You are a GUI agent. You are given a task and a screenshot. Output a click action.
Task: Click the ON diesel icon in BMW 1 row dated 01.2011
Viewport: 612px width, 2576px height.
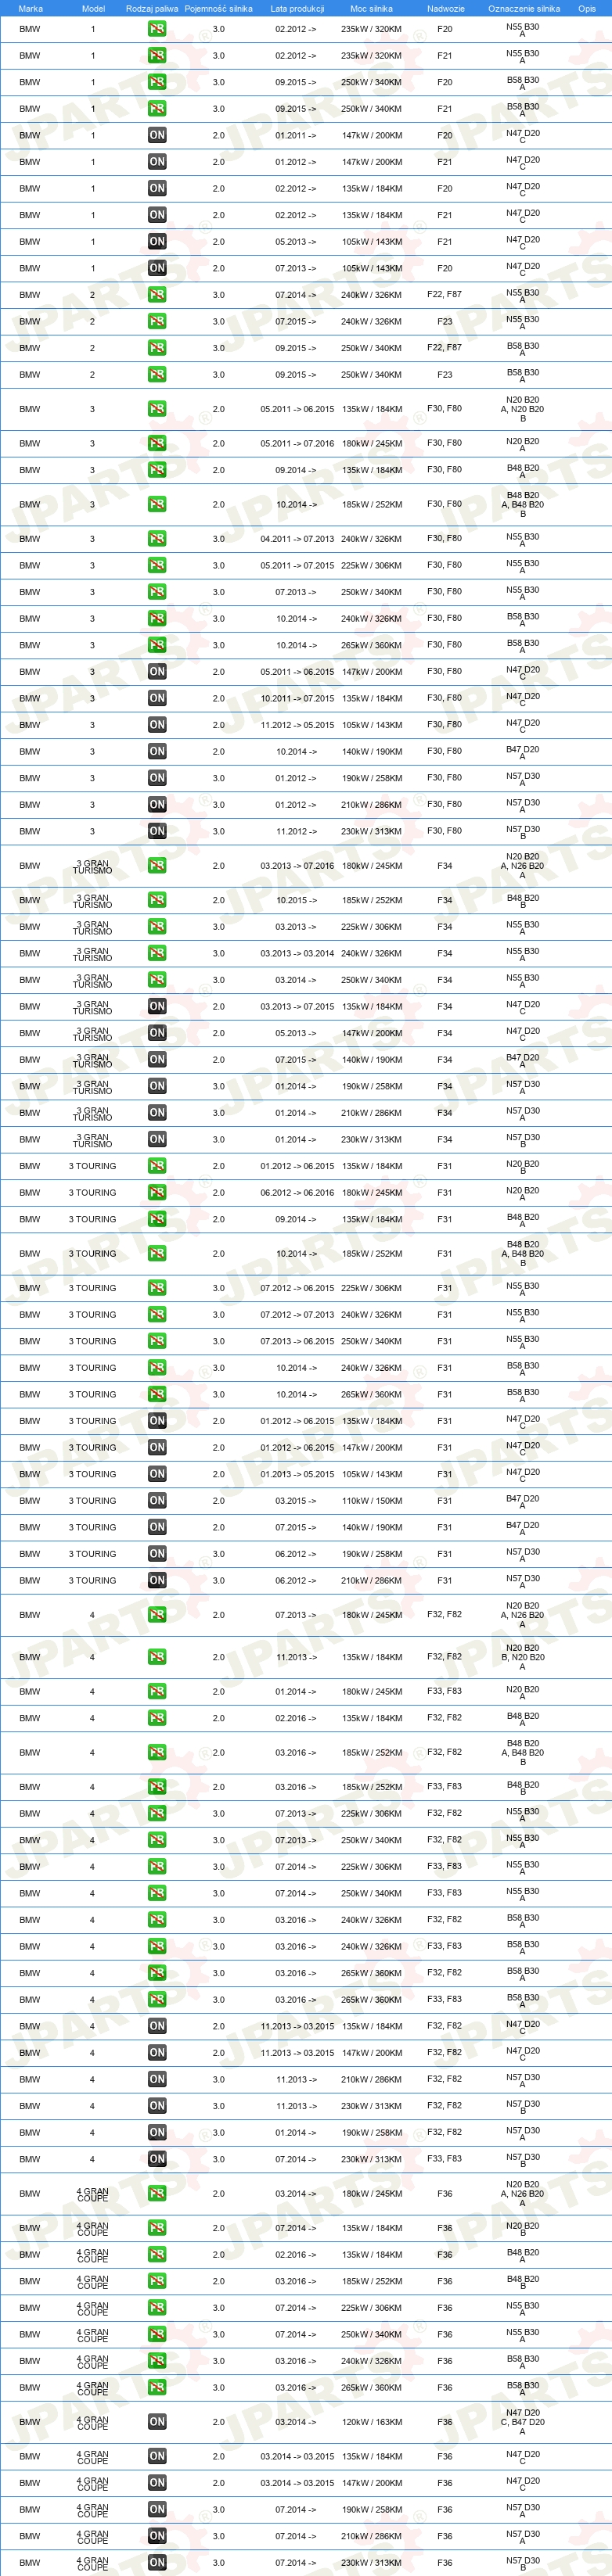(157, 135)
